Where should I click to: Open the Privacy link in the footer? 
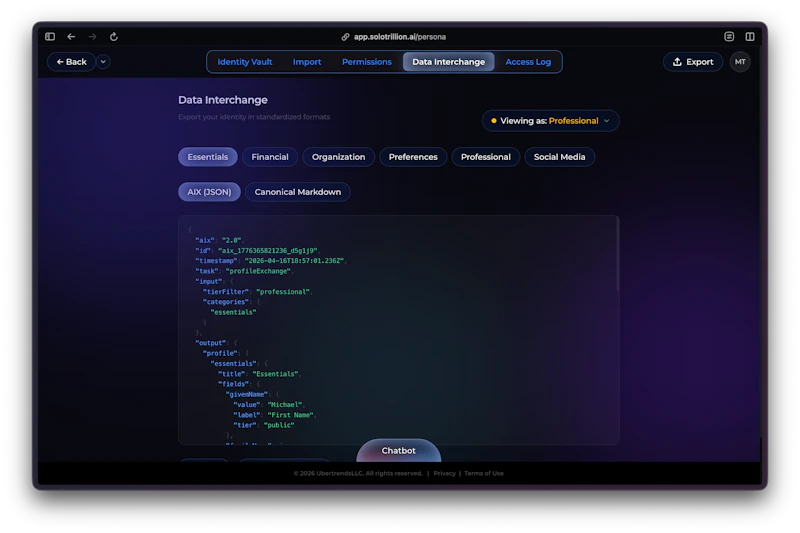click(x=444, y=473)
